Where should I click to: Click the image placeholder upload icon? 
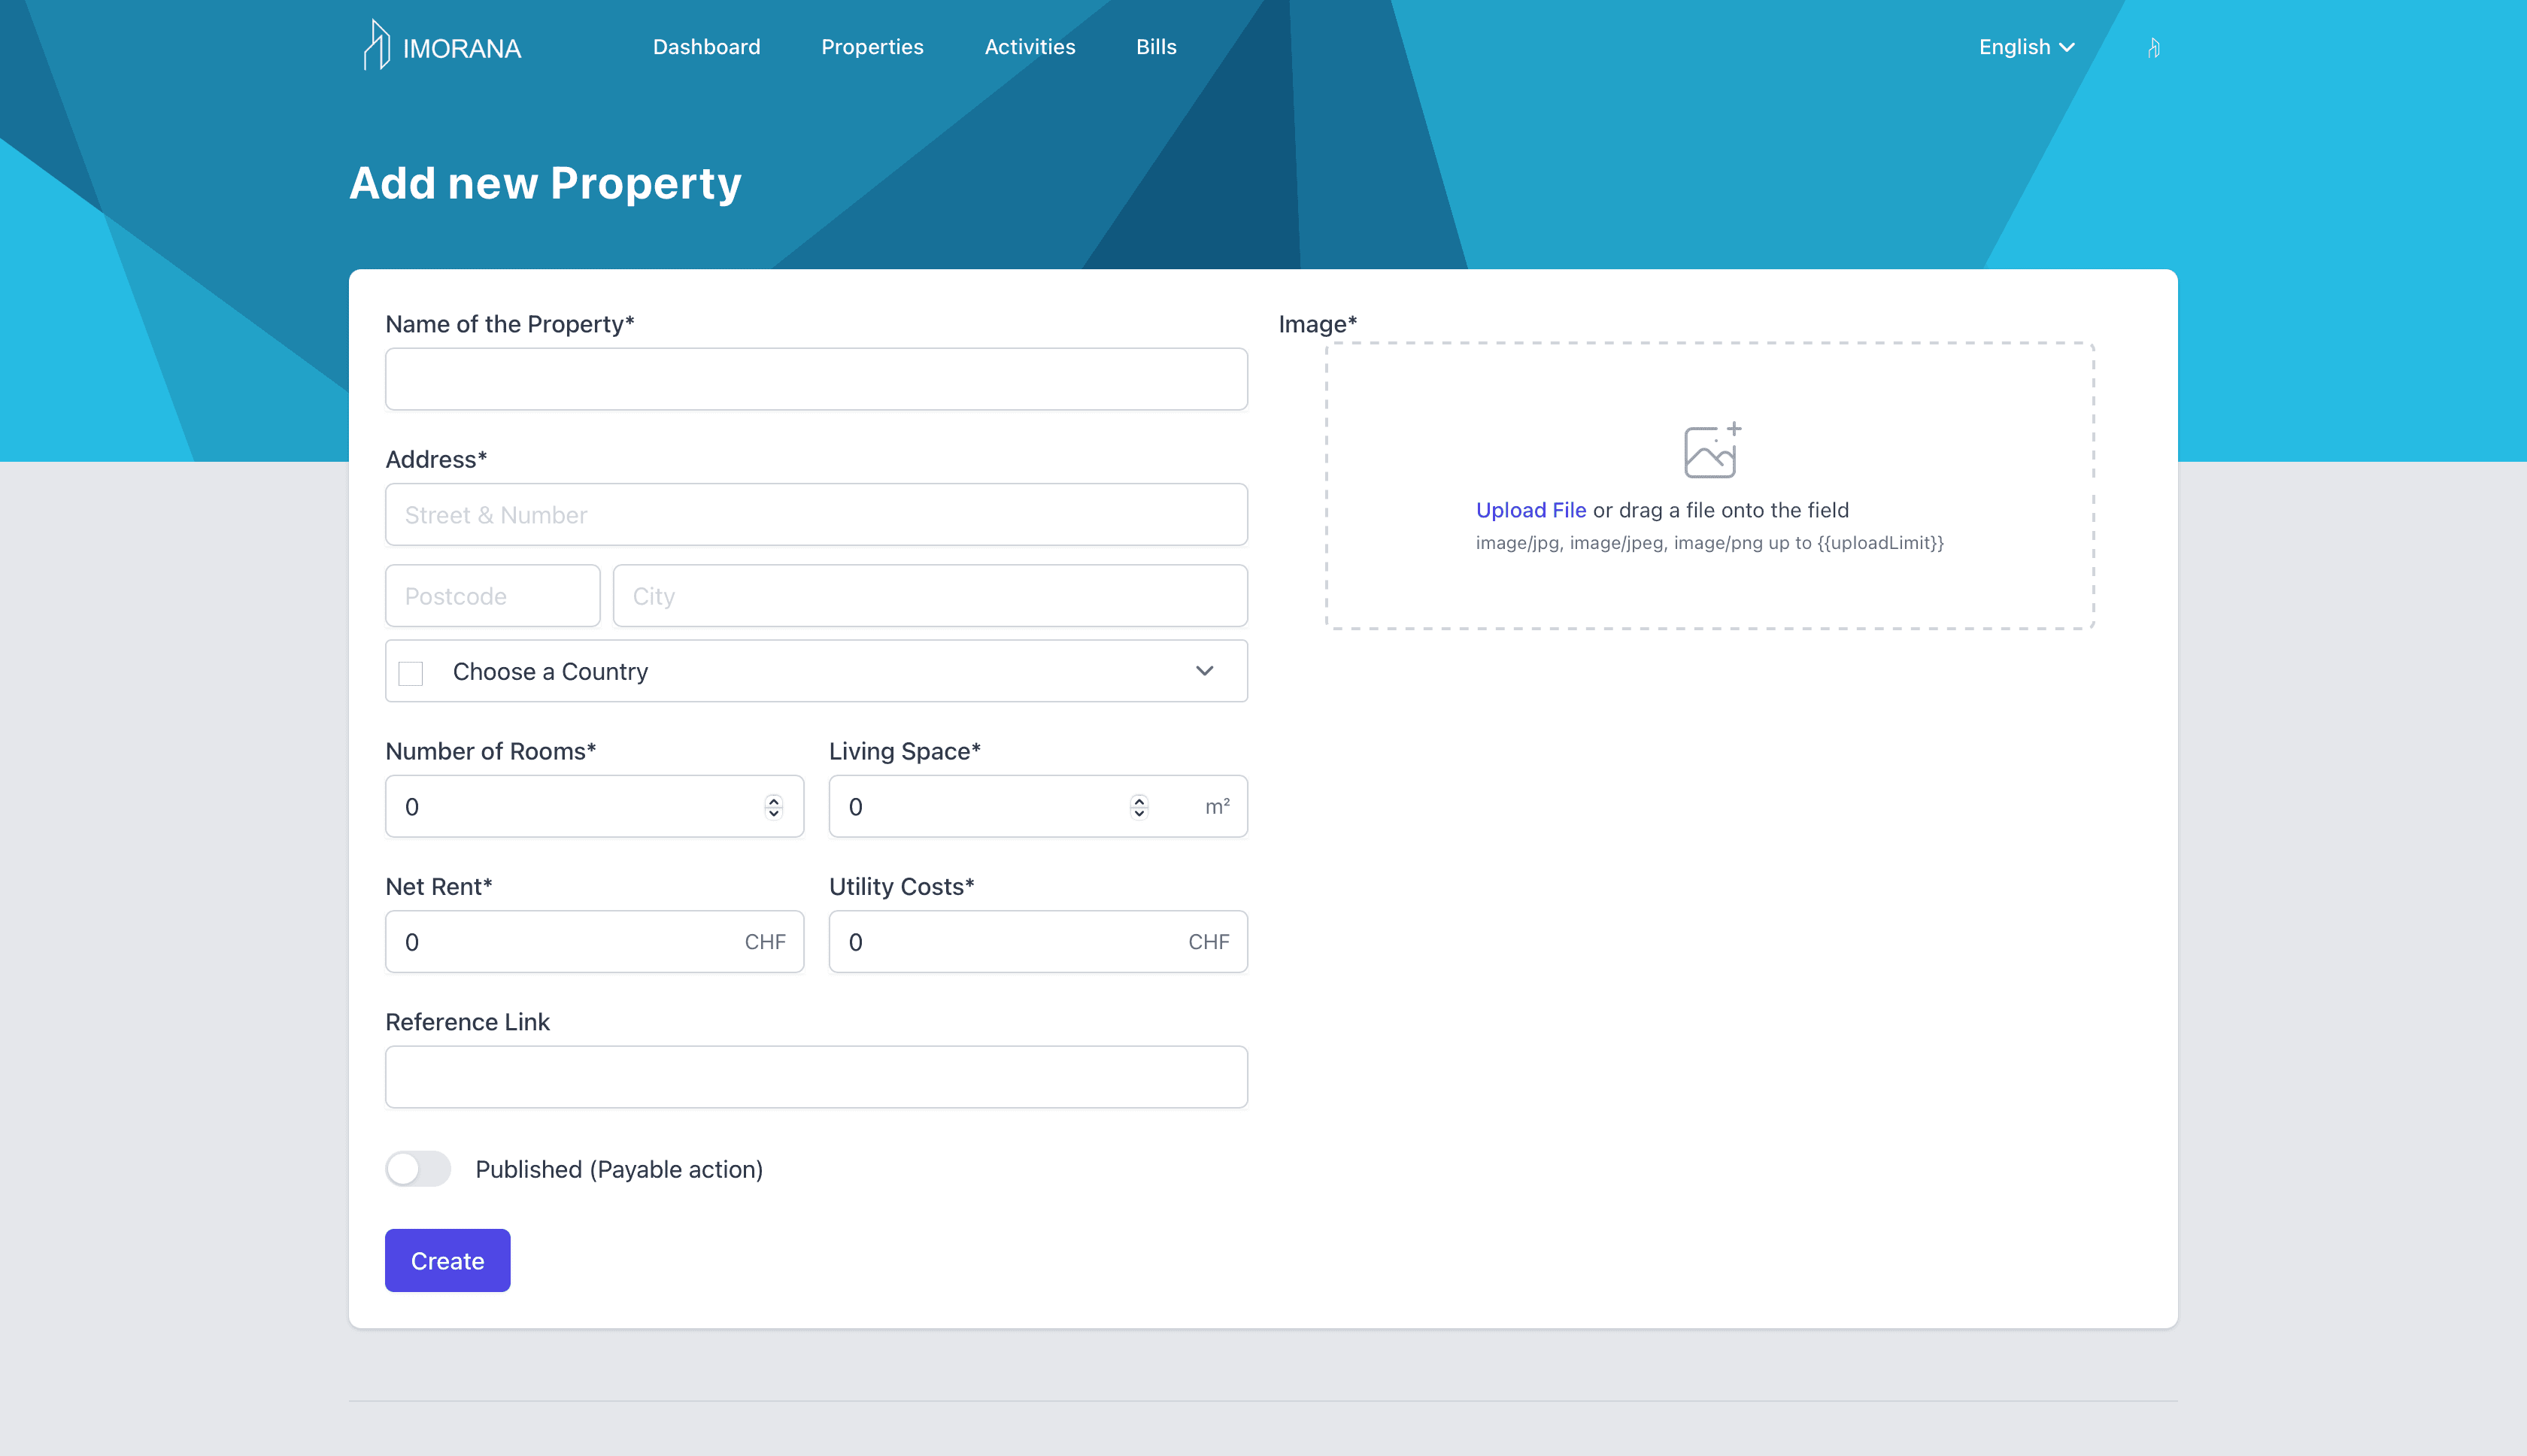1712,450
